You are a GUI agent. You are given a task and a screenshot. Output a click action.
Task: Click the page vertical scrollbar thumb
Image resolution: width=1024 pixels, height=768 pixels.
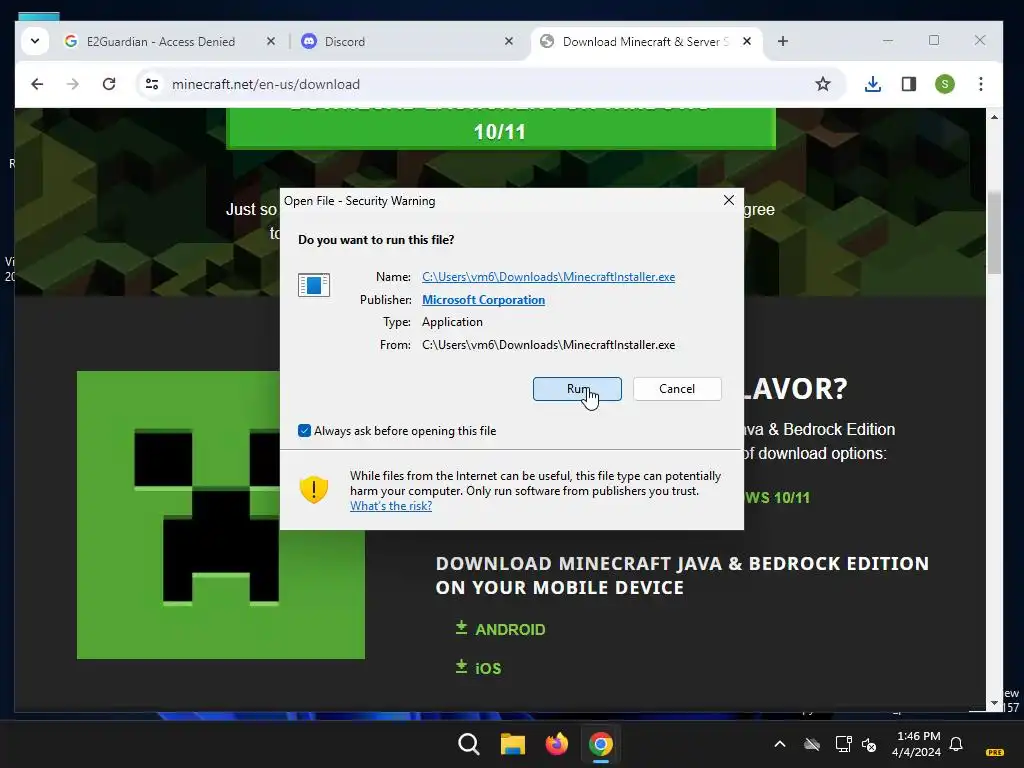click(x=994, y=232)
